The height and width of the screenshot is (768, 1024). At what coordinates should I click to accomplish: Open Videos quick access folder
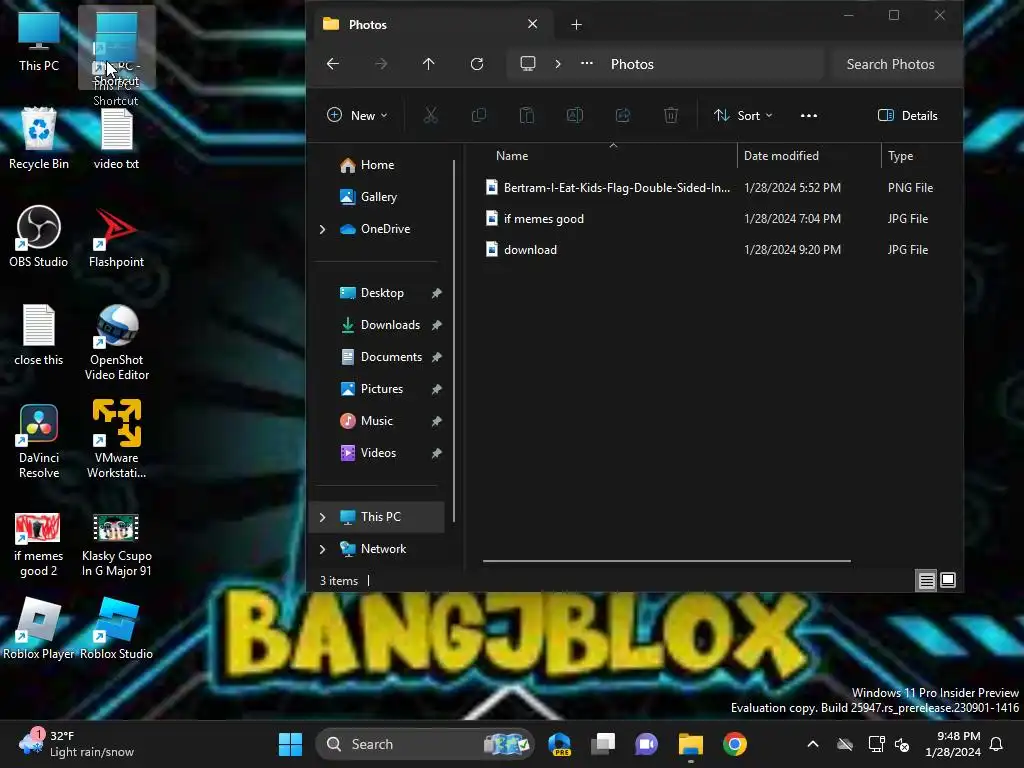click(379, 453)
